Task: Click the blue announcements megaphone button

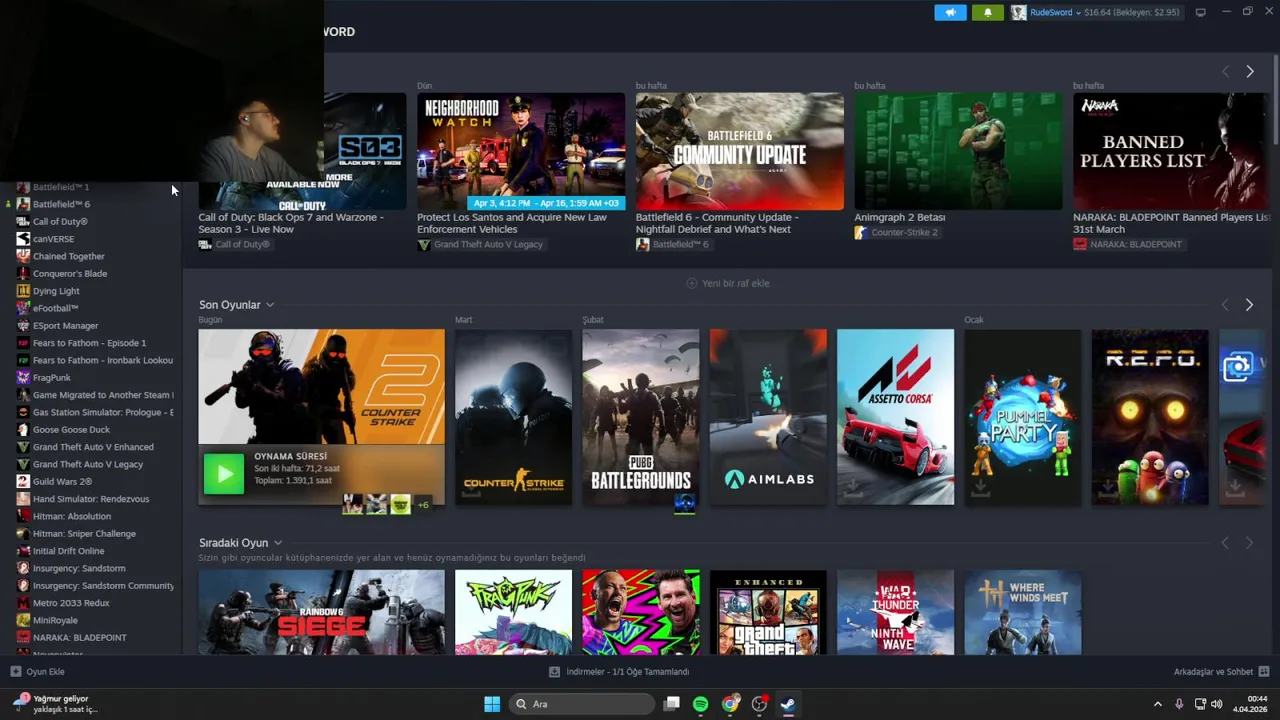Action: [950, 12]
